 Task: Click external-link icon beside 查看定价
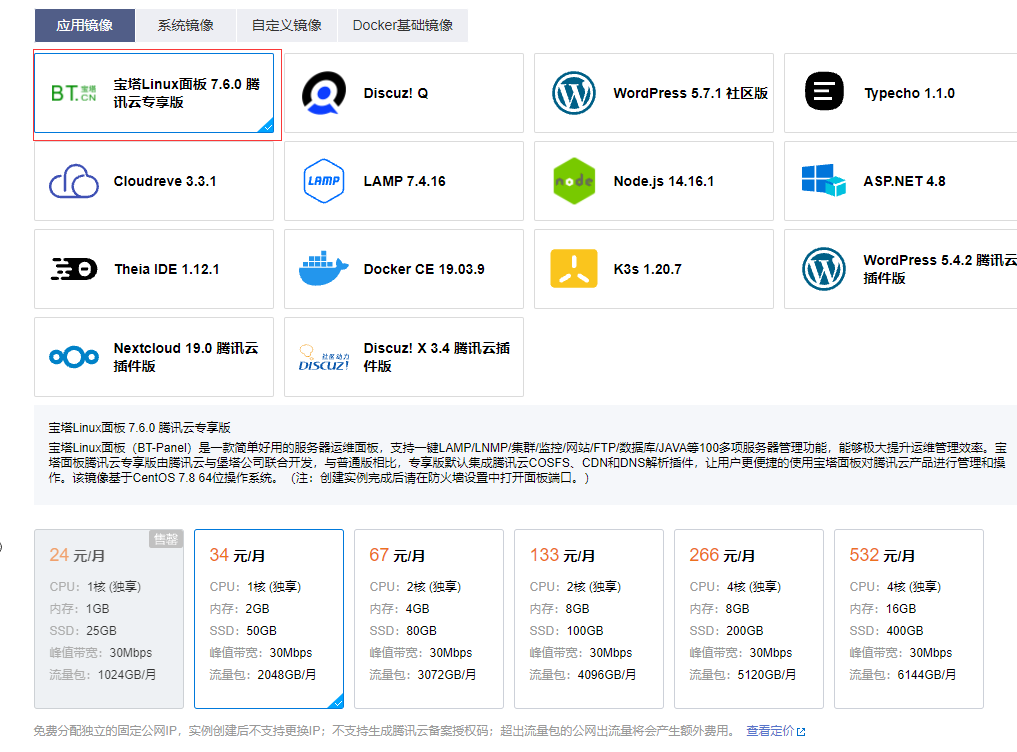[x=801, y=731]
